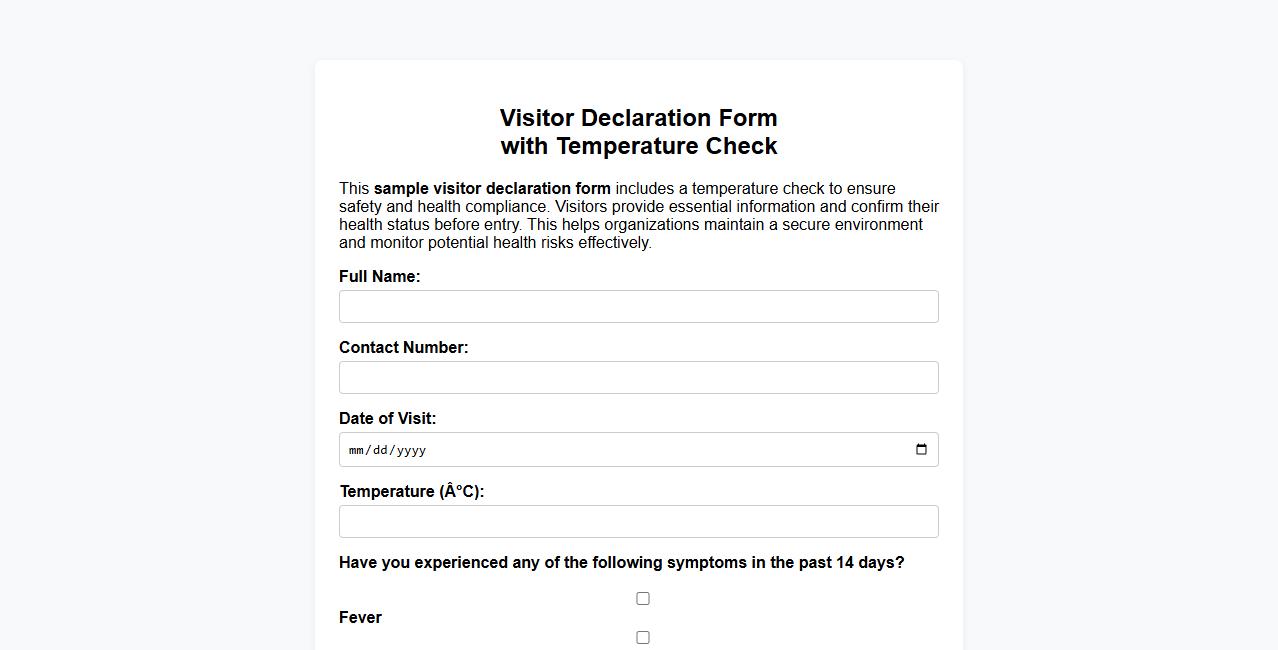Select the month segment of the date field
The height and width of the screenshot is (650, 1278).
(356, 449)
